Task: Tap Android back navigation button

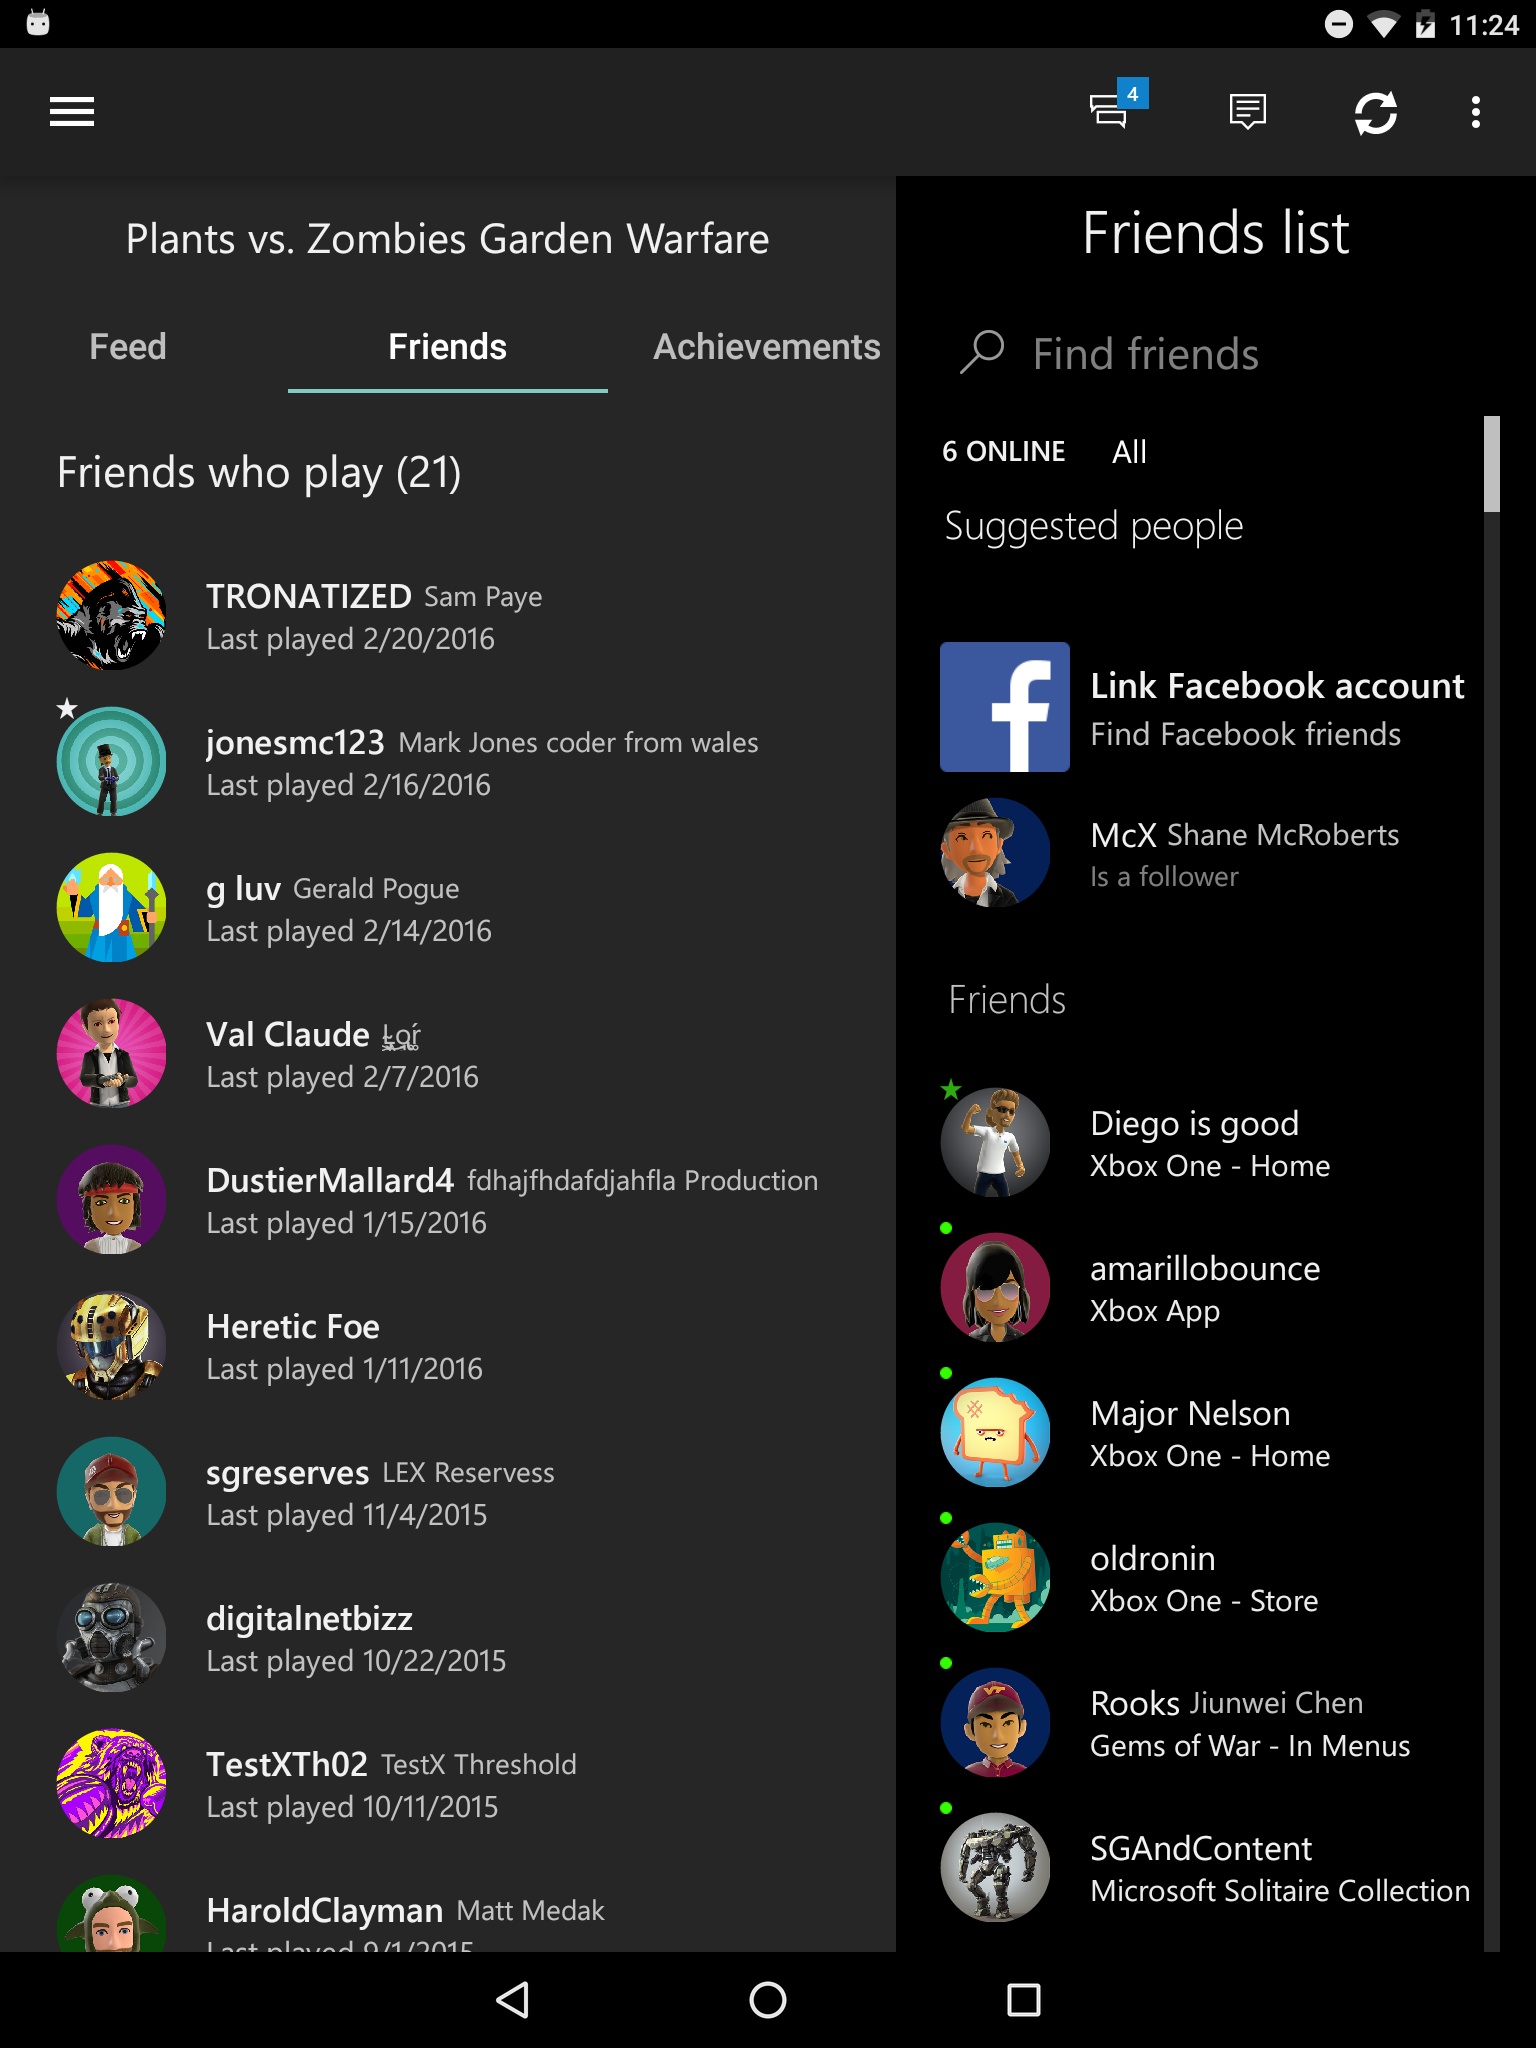Action: [512, 2000]
